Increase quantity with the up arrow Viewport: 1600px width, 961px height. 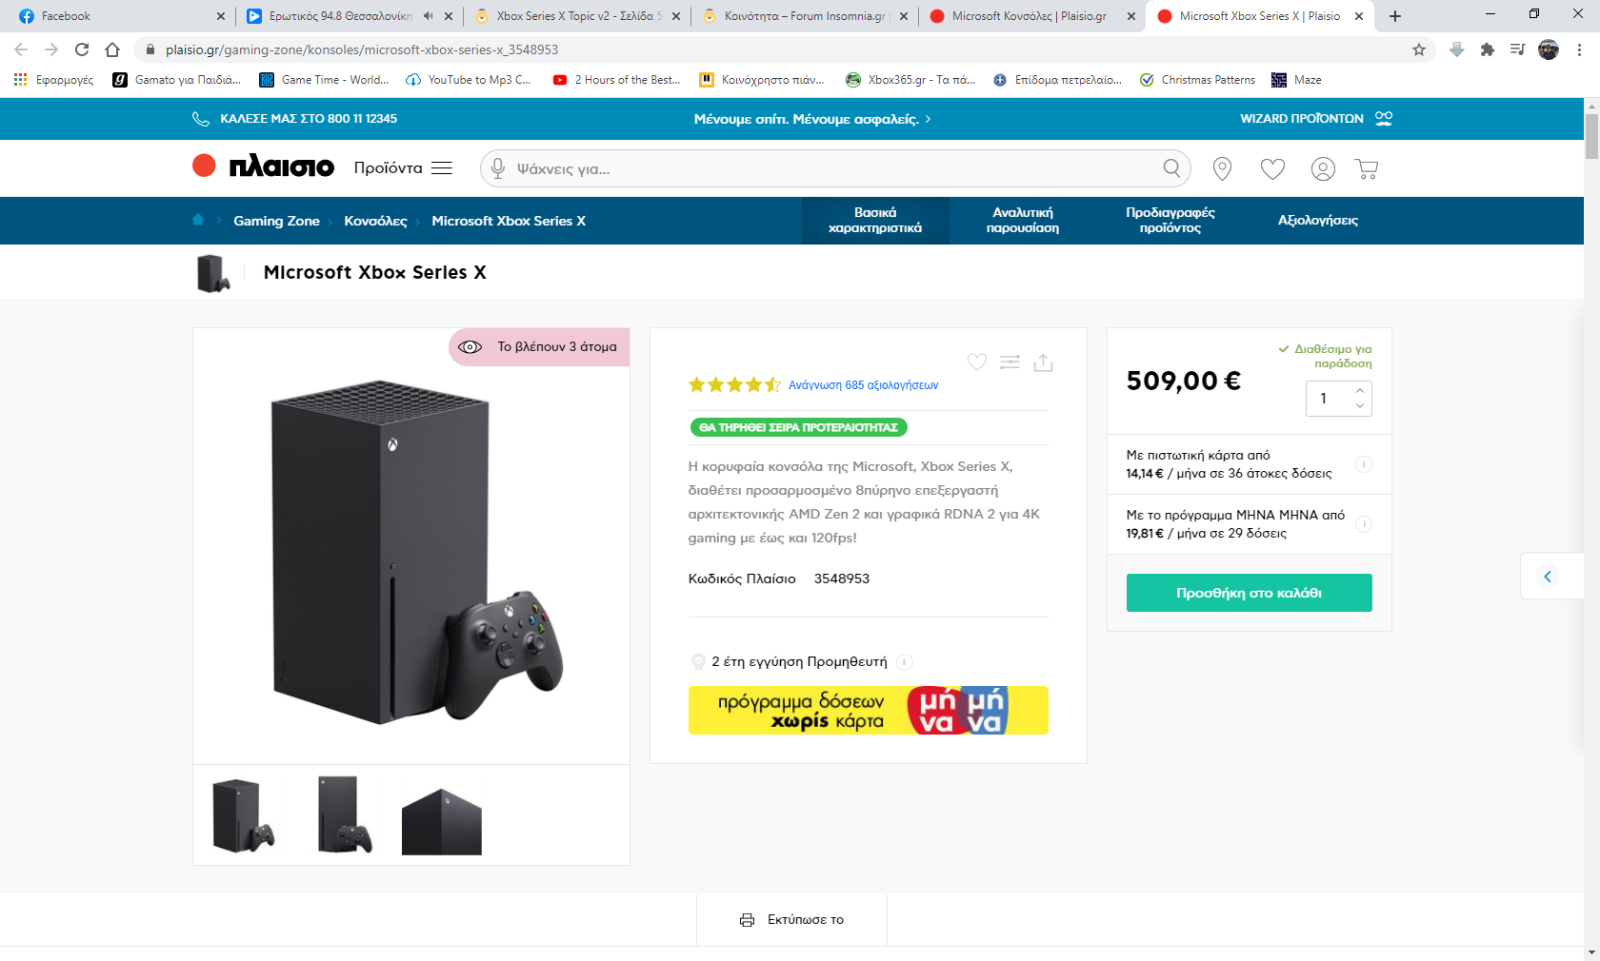[x=1360, y=391]
